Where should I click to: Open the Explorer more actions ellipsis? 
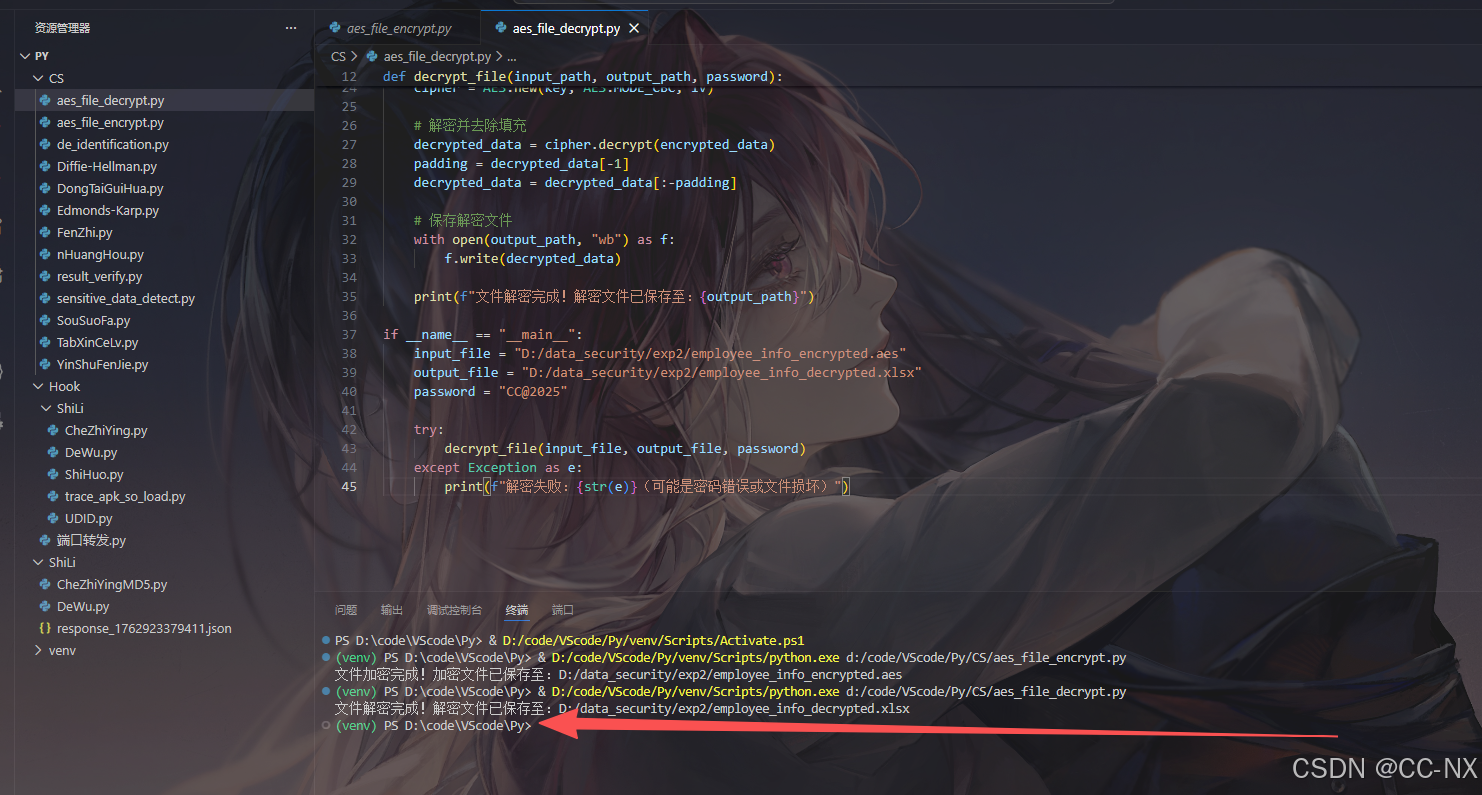[291, 28]
